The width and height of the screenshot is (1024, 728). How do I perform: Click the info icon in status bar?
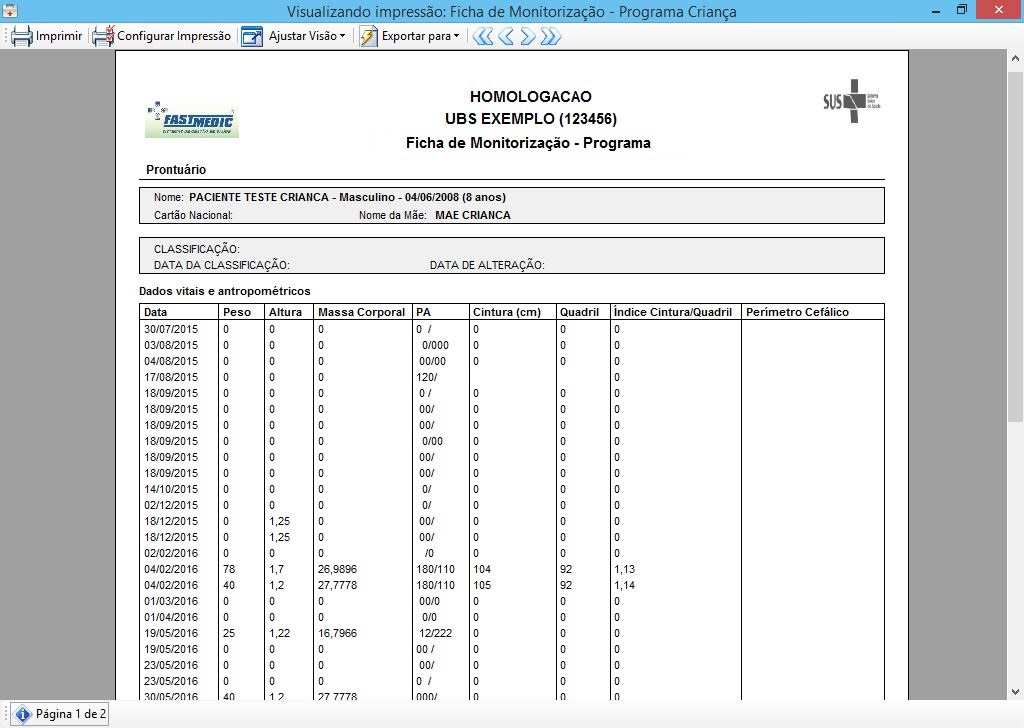pos(22,714)
